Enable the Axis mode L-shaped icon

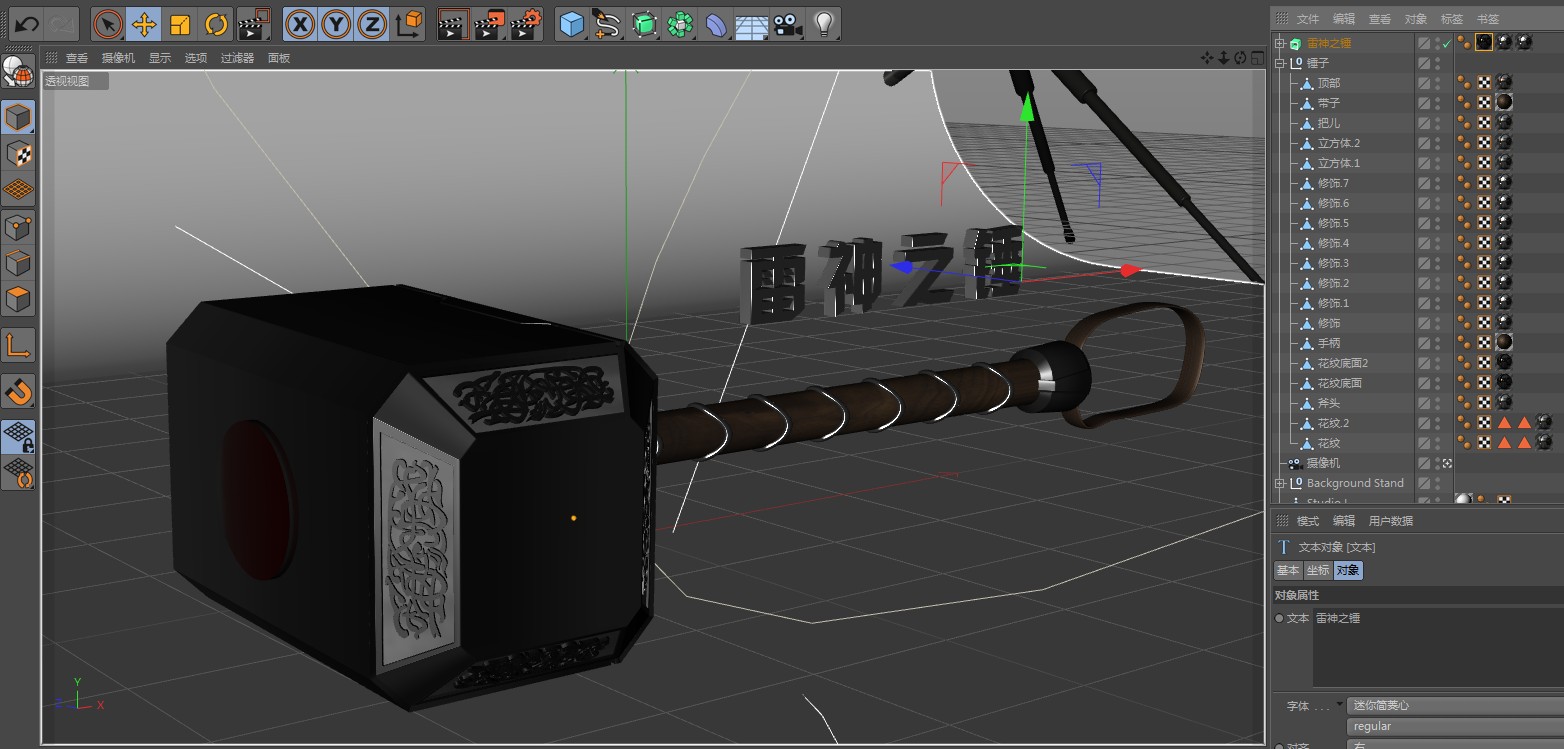[x=18, y=345]
